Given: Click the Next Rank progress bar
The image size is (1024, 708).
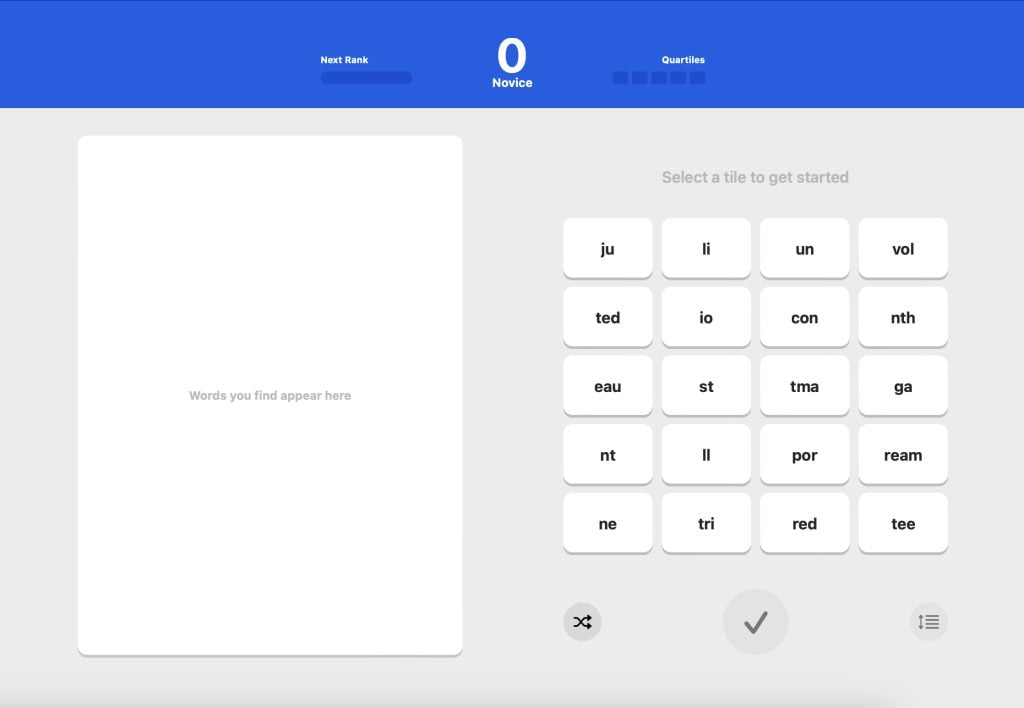Looking at the screenshot, I should (366, 78).
